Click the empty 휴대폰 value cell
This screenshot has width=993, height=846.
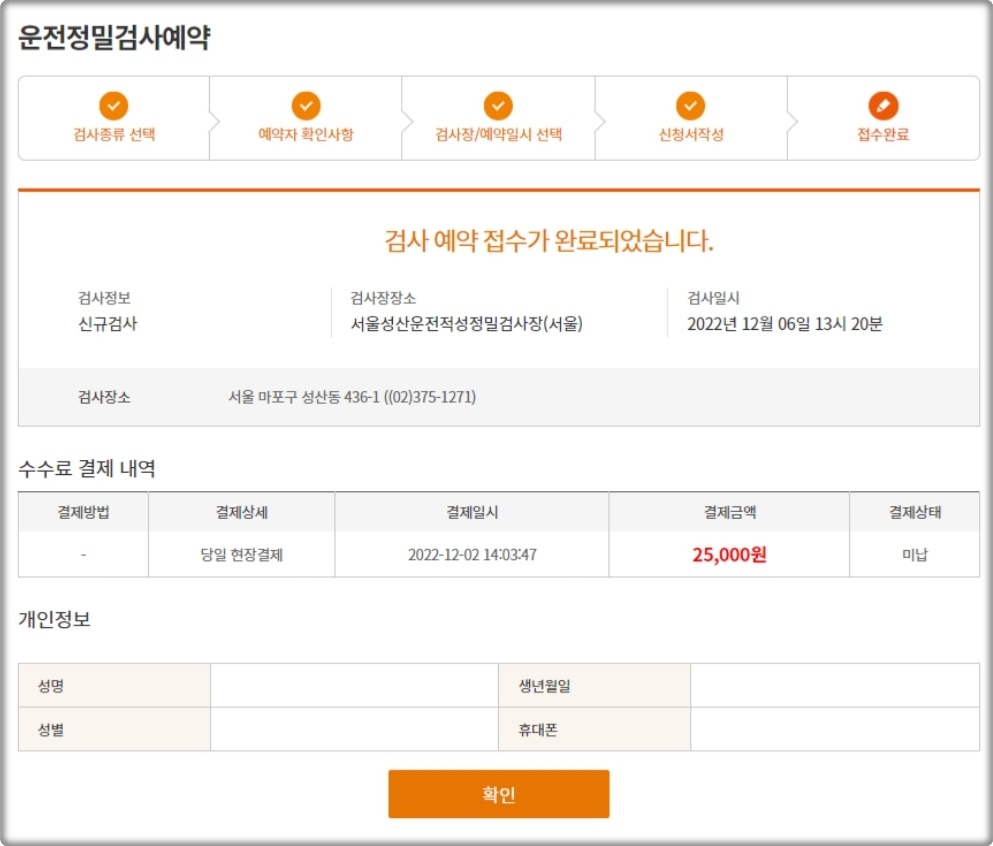[835, 729]
